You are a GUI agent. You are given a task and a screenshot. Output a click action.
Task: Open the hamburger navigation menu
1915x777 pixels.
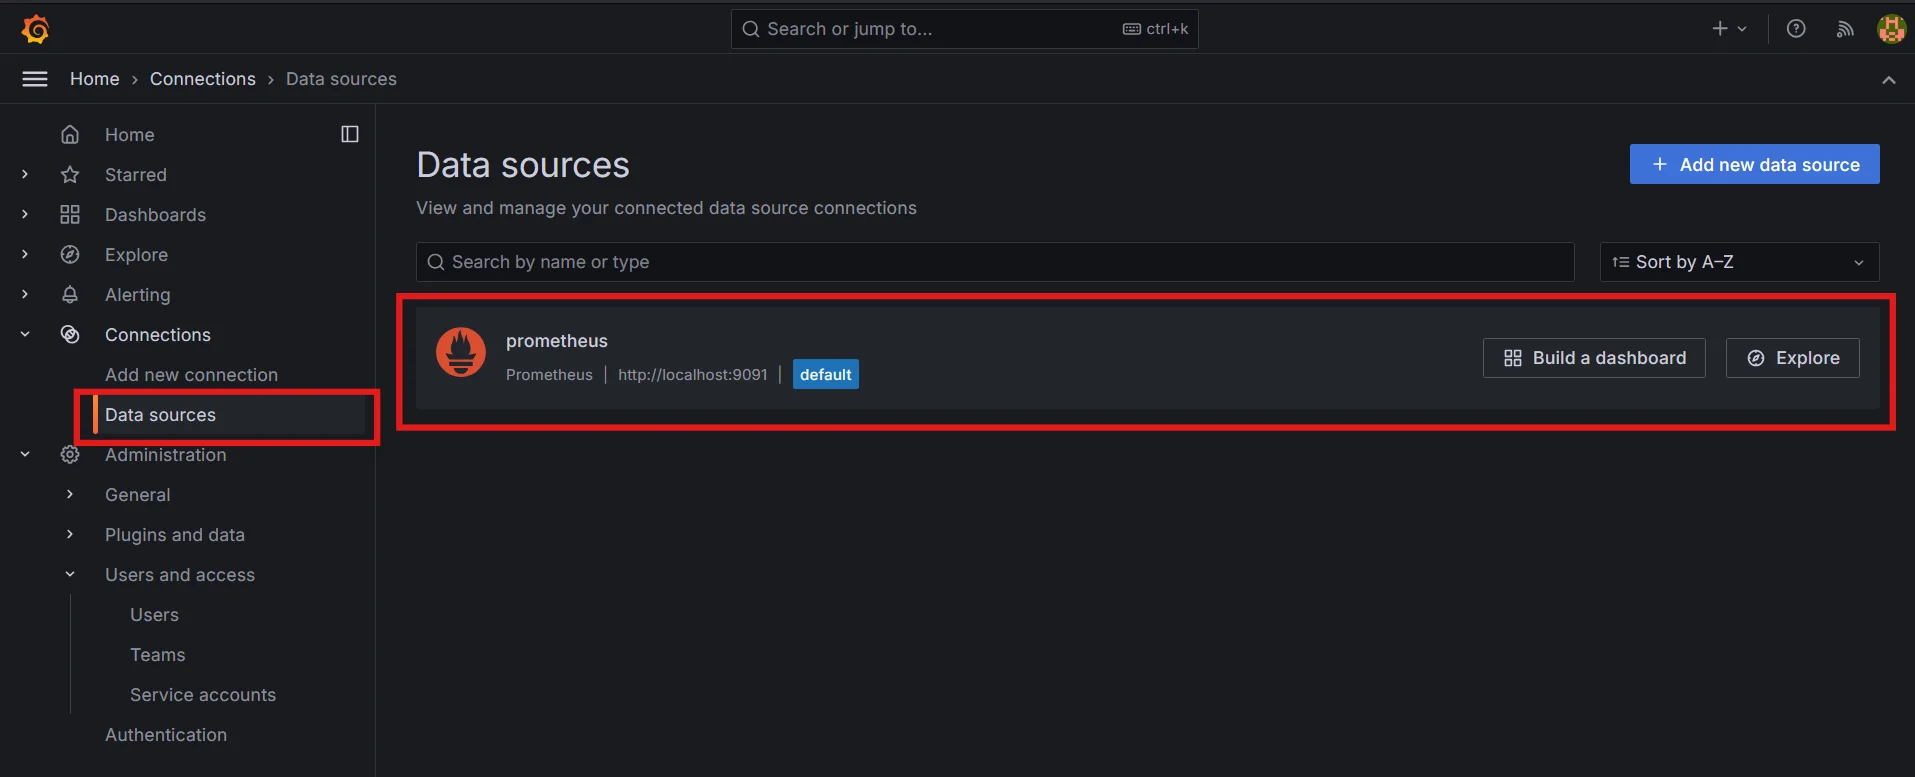35,79
